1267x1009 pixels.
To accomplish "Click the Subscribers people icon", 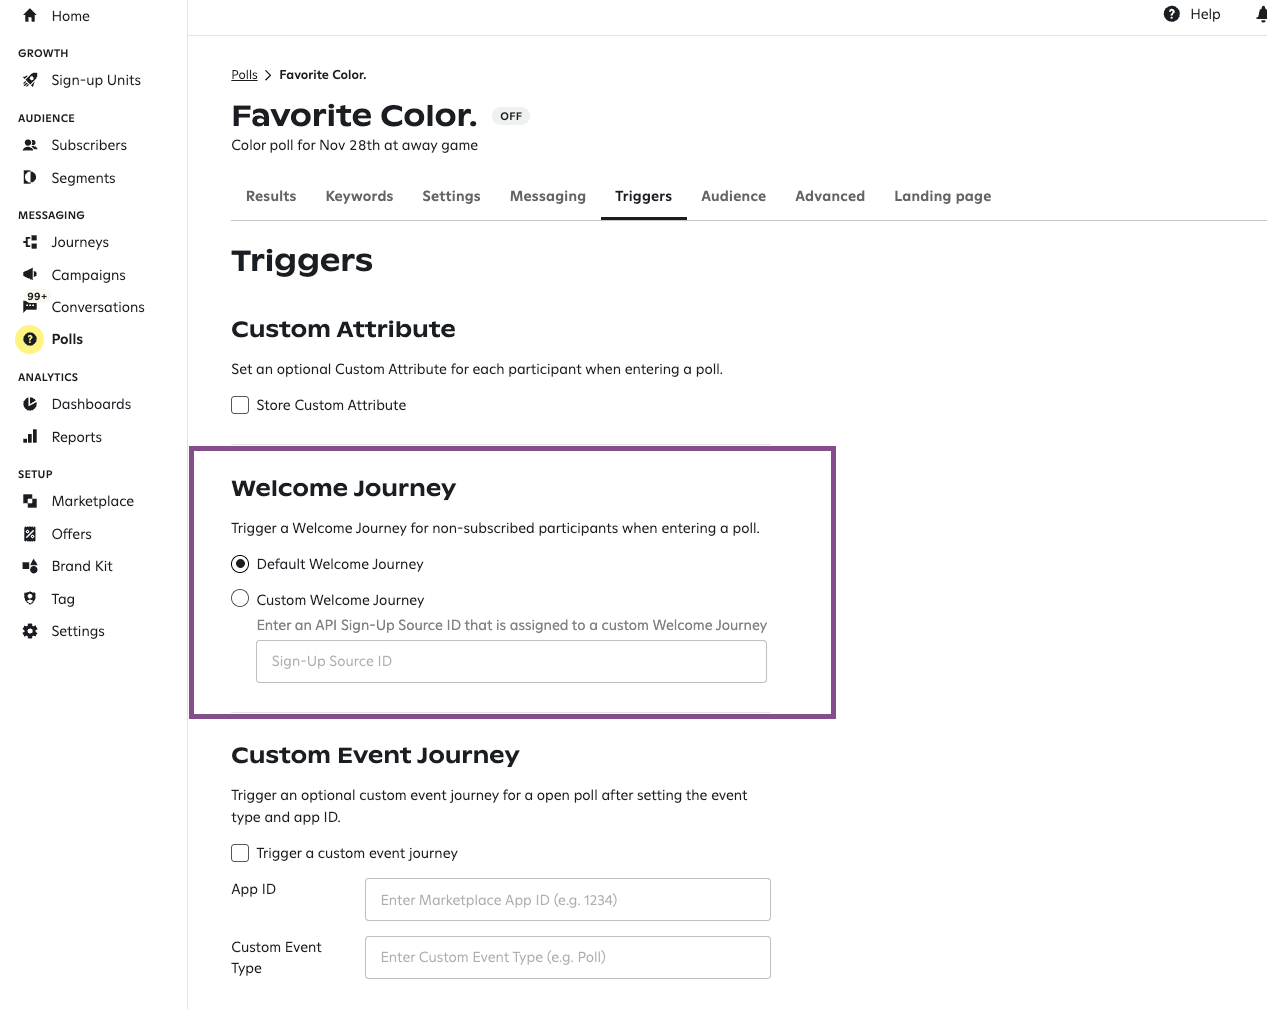I will tap(30, 145).
